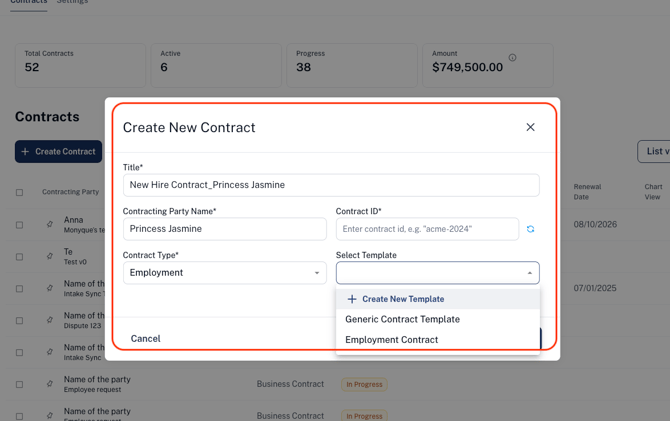The height and width of the screenshot is (421, 670).
Task: Click pin icon on Employee request row
Action: pos(50,384)
